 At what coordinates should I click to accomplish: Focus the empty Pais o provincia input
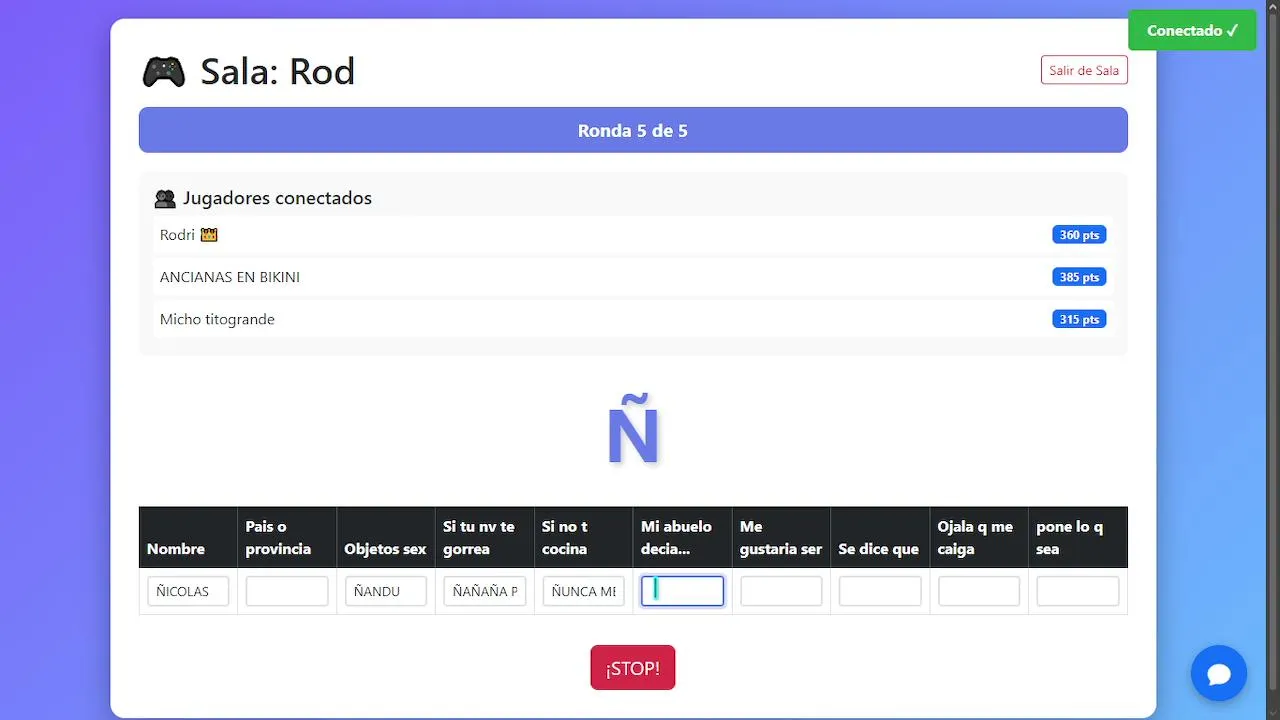coord(287,591)
